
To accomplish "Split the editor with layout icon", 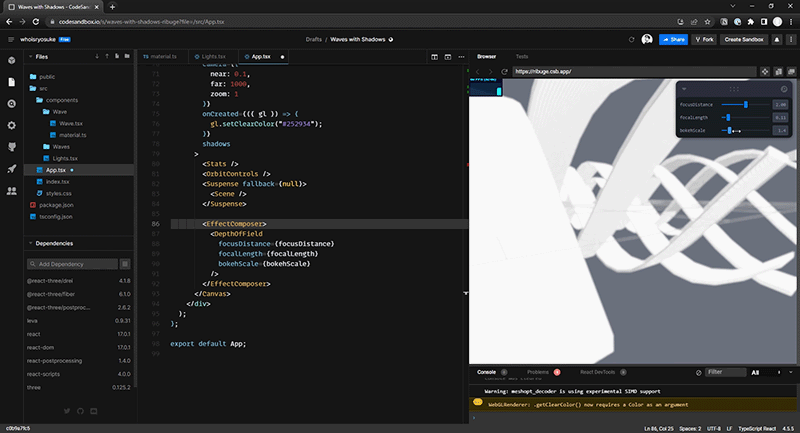I will [434, 57].
